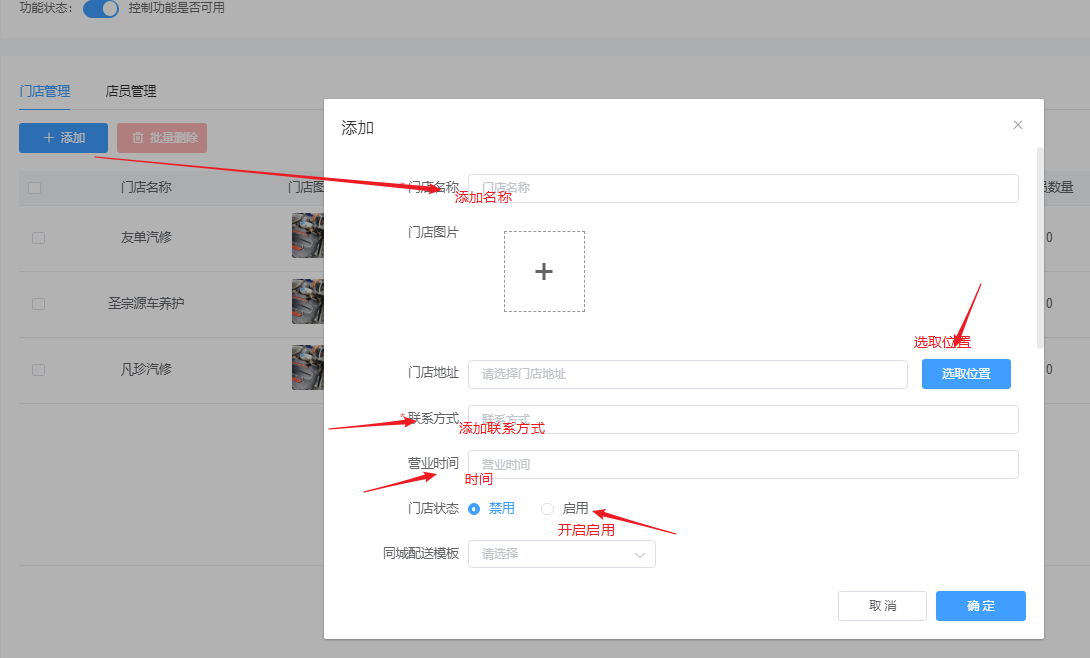Image resolution: width=1090 pixels, height=658 pixels.
Task: Check the checkbox next to 友单汽修
Action: pos(38,237)
